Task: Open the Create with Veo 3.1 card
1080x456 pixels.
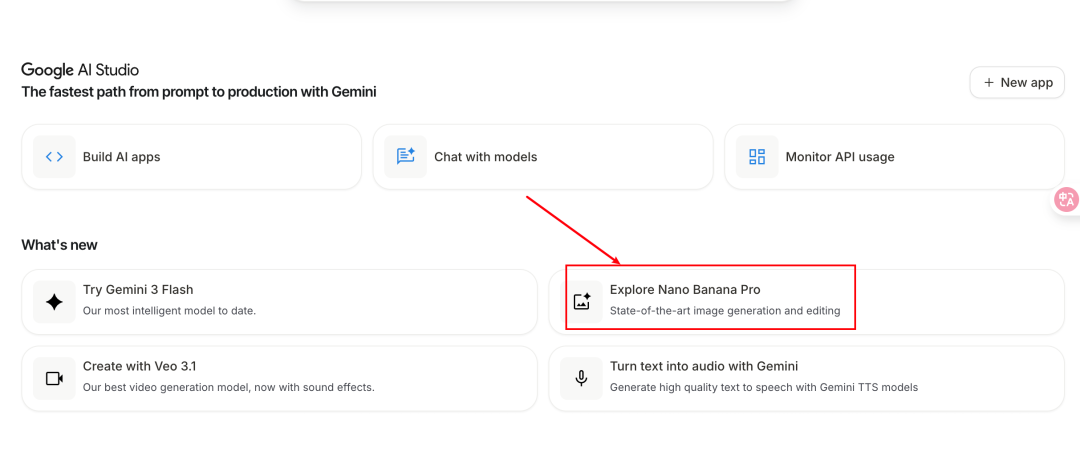Action: pos(280,378)
